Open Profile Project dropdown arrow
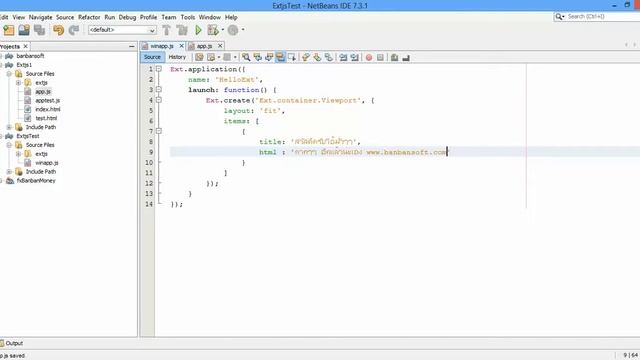The height and width of the screenshot is (360, 640). pos(243,30)
